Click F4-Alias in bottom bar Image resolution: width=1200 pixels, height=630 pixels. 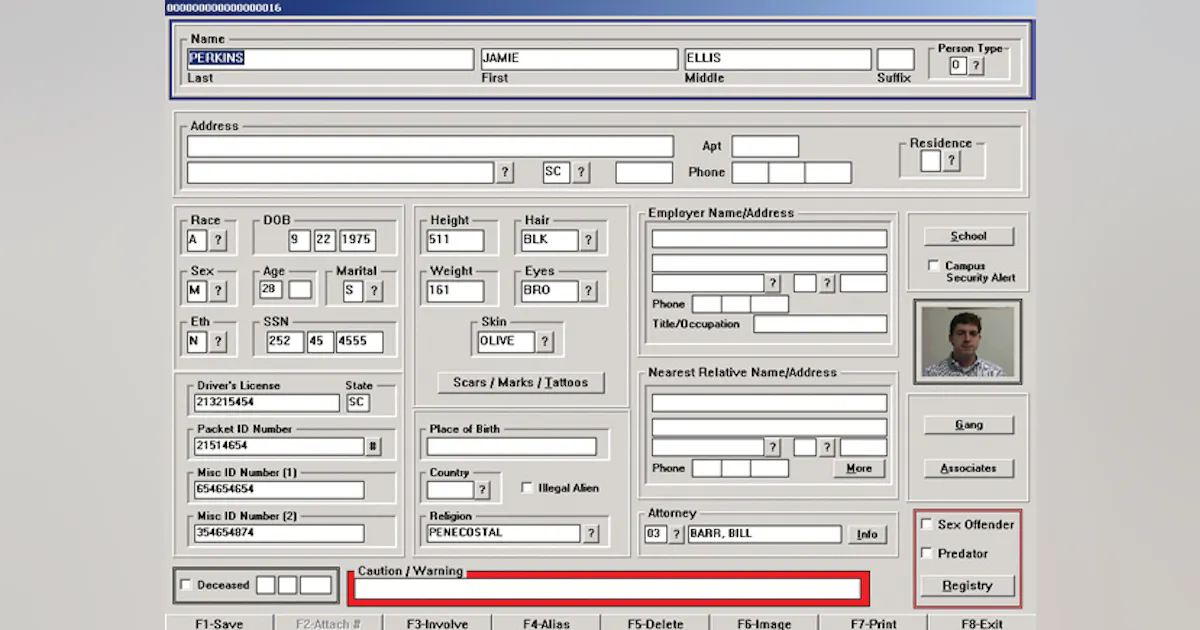(x=546, y=623)
